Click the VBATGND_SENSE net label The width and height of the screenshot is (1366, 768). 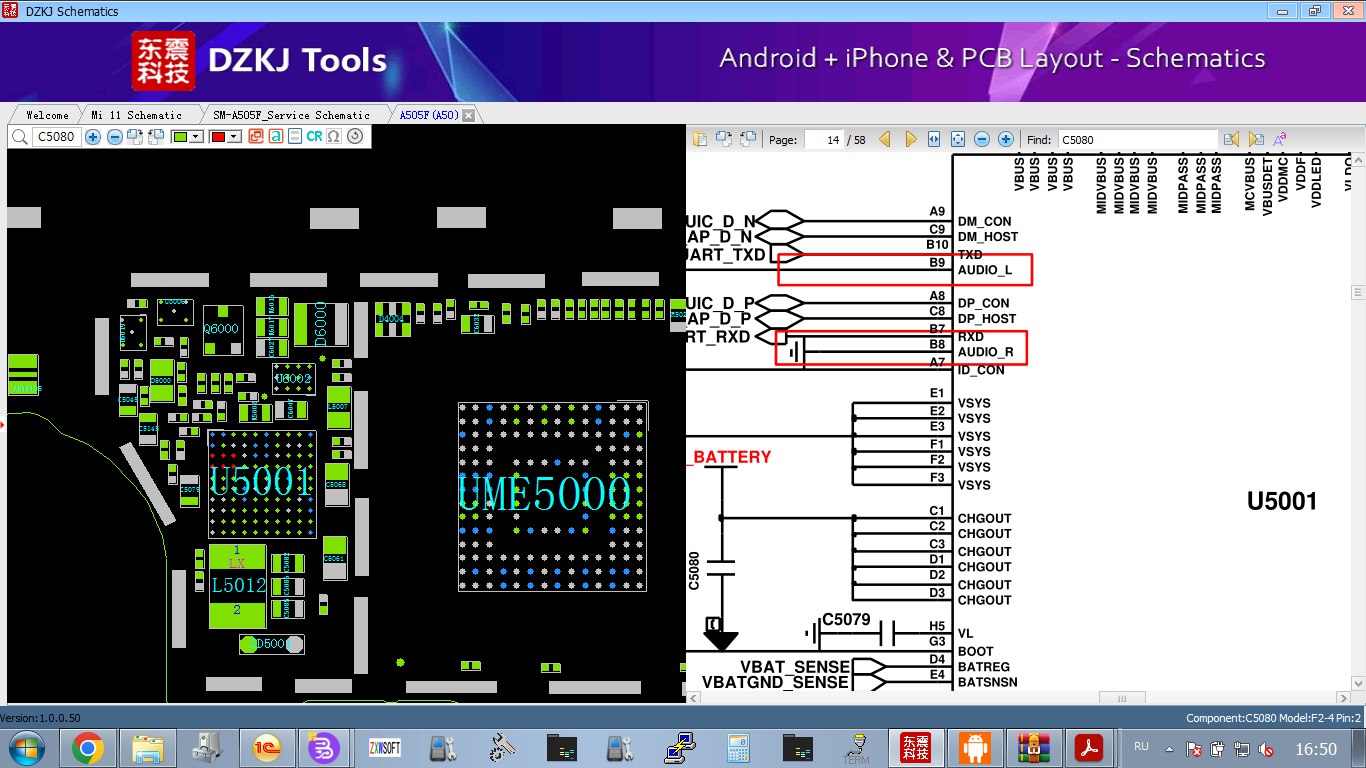pos(775,682)
